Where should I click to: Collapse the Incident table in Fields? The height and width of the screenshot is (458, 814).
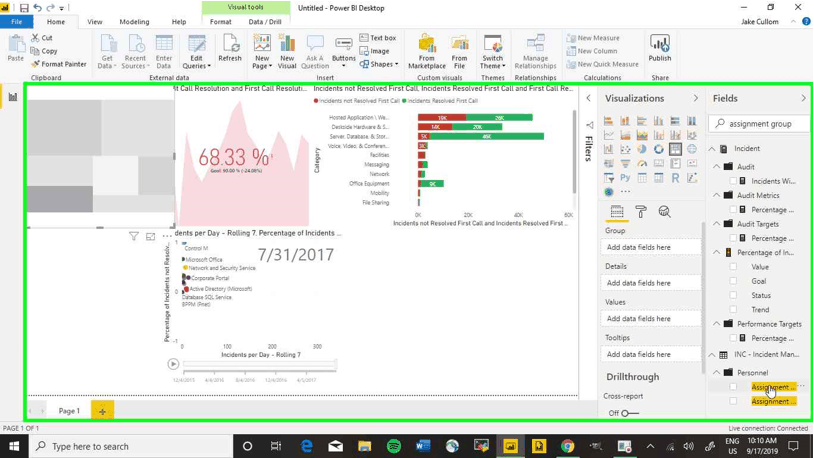point(712,149)
